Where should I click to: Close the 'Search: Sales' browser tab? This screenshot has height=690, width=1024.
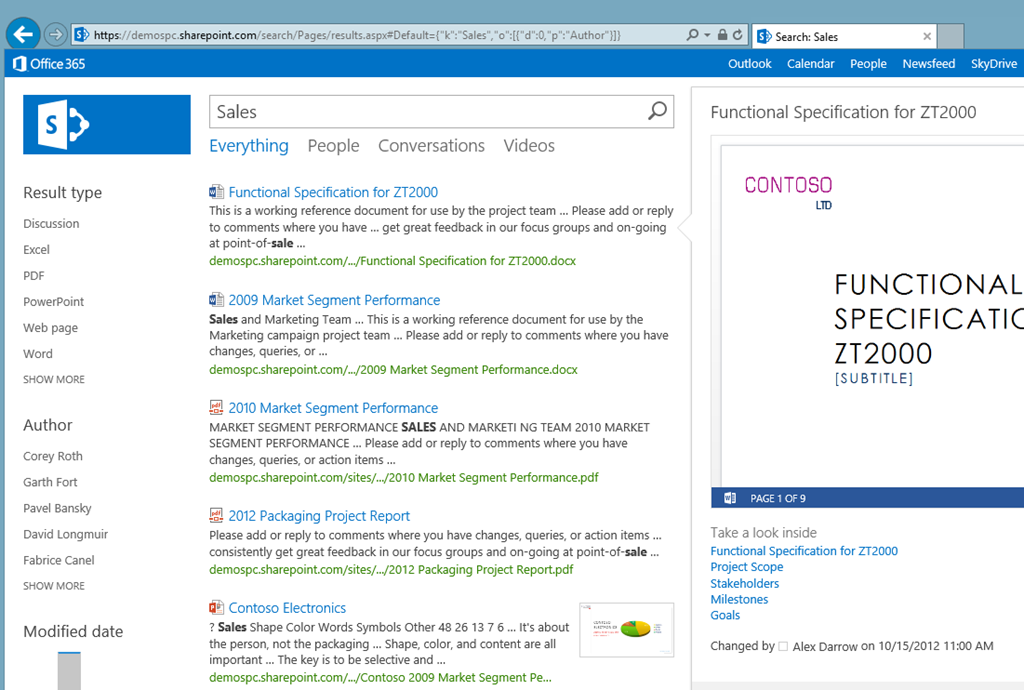tap(927, 37)
